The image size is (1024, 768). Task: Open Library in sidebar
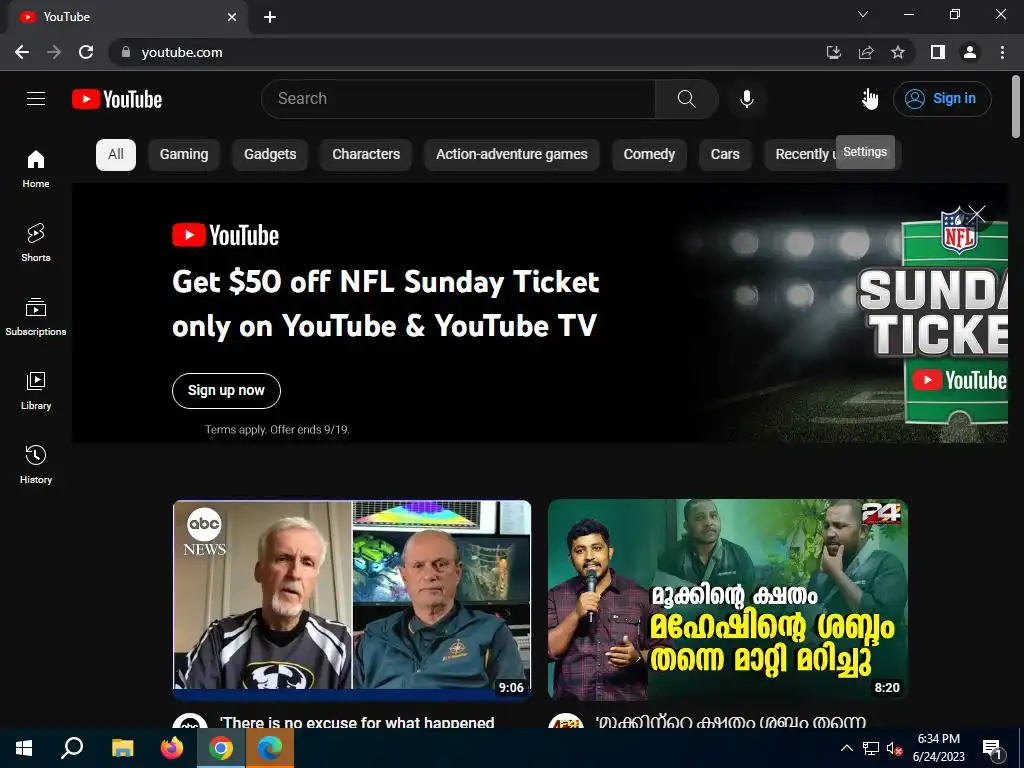[x=36, y=390]
